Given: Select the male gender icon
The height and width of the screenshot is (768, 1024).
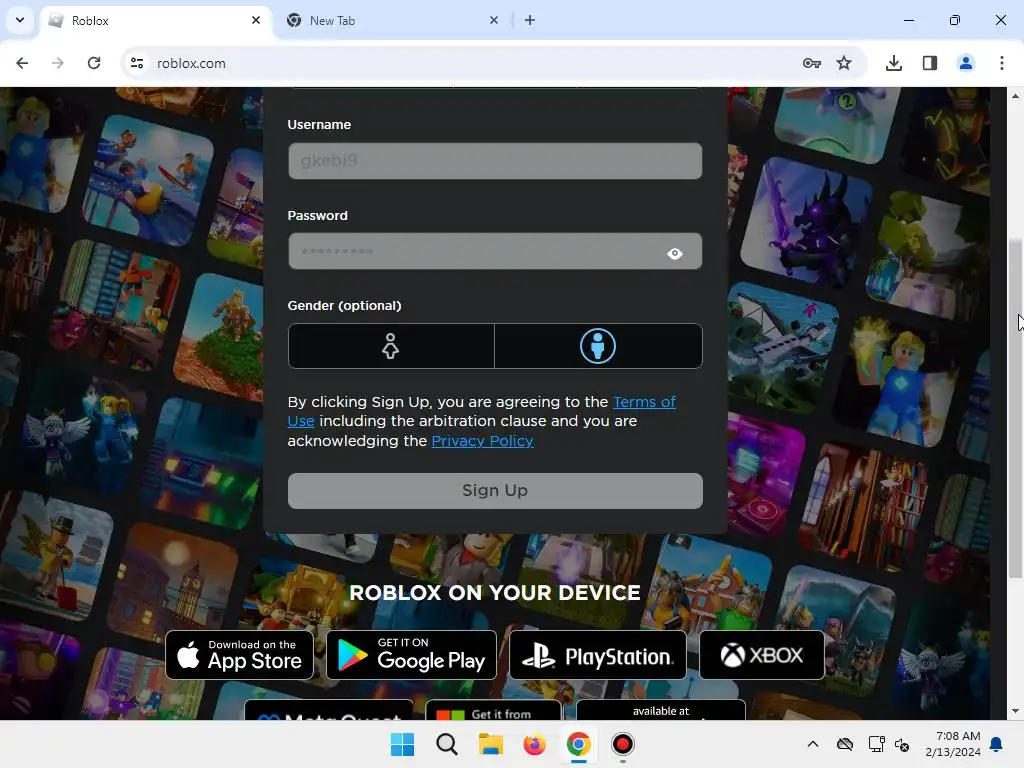Looking at the screenshot, I should (x=598, y=346).
